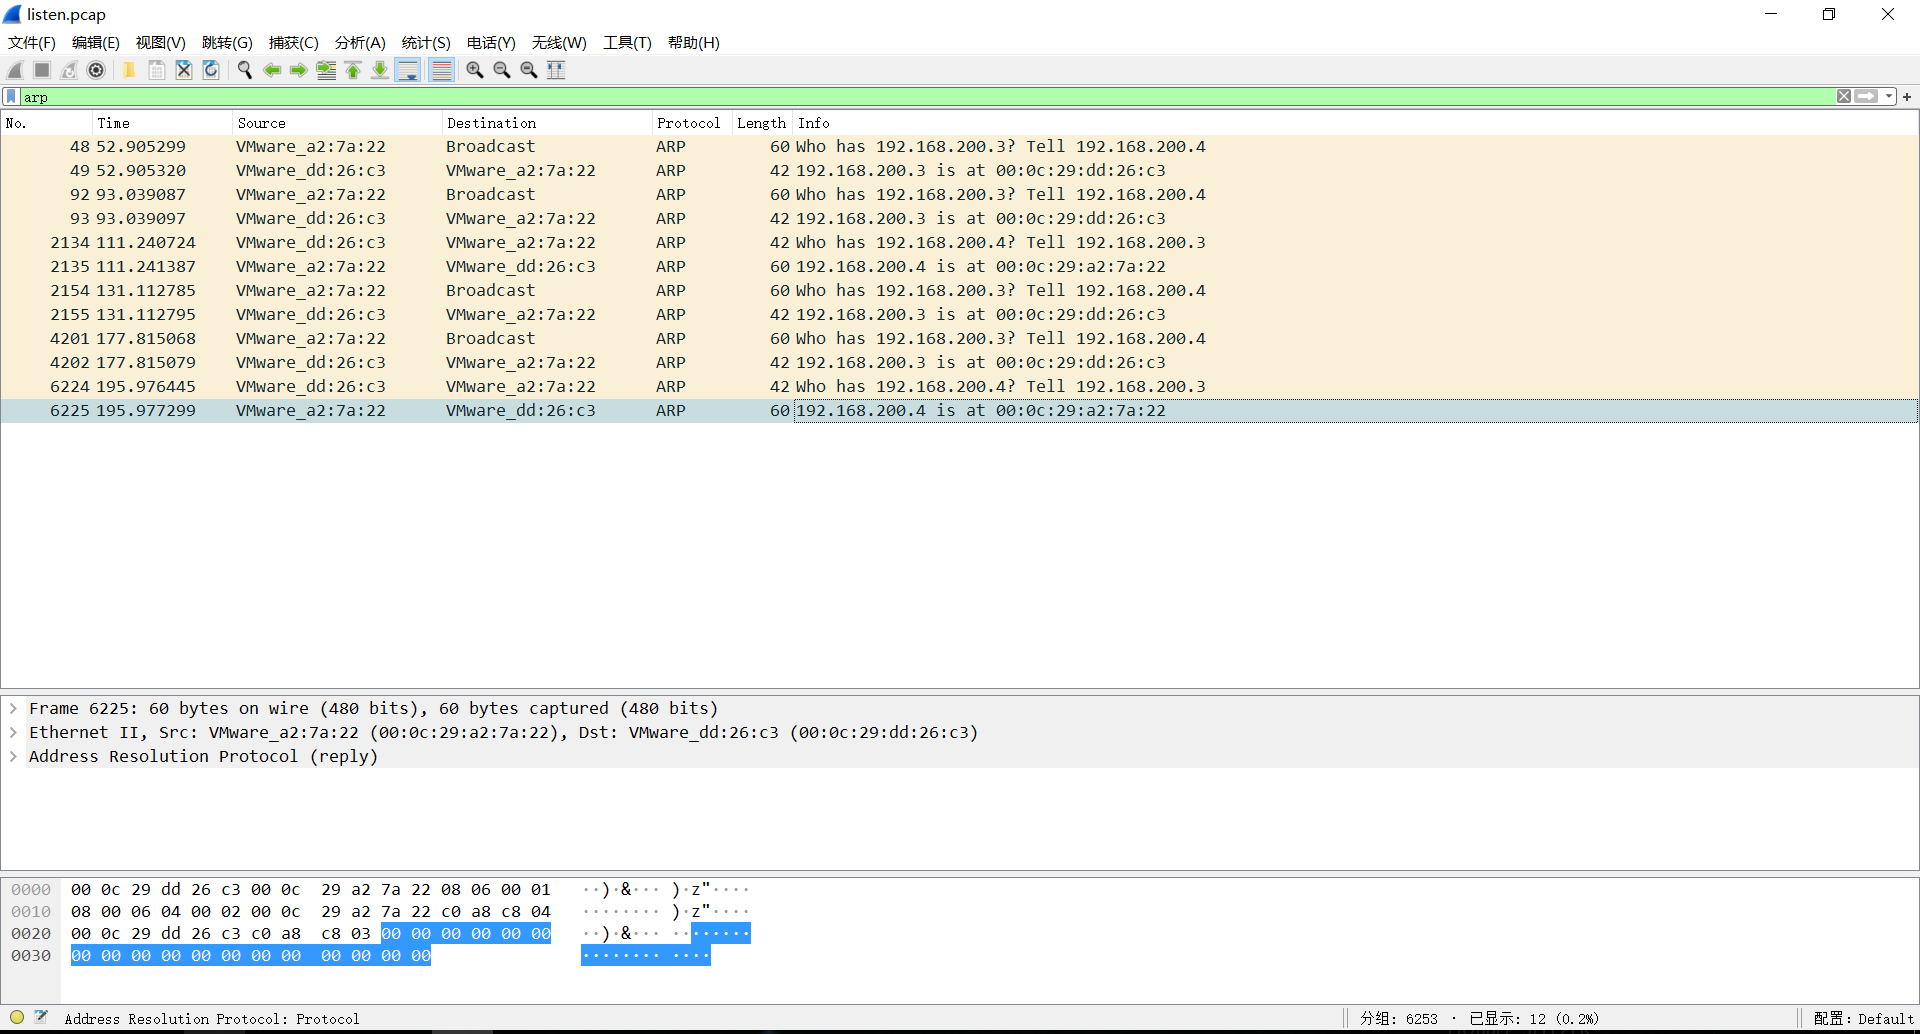1920x1034 pixels.
Task: Select packet number 2134 in the list
Action: tap(959, 243)
